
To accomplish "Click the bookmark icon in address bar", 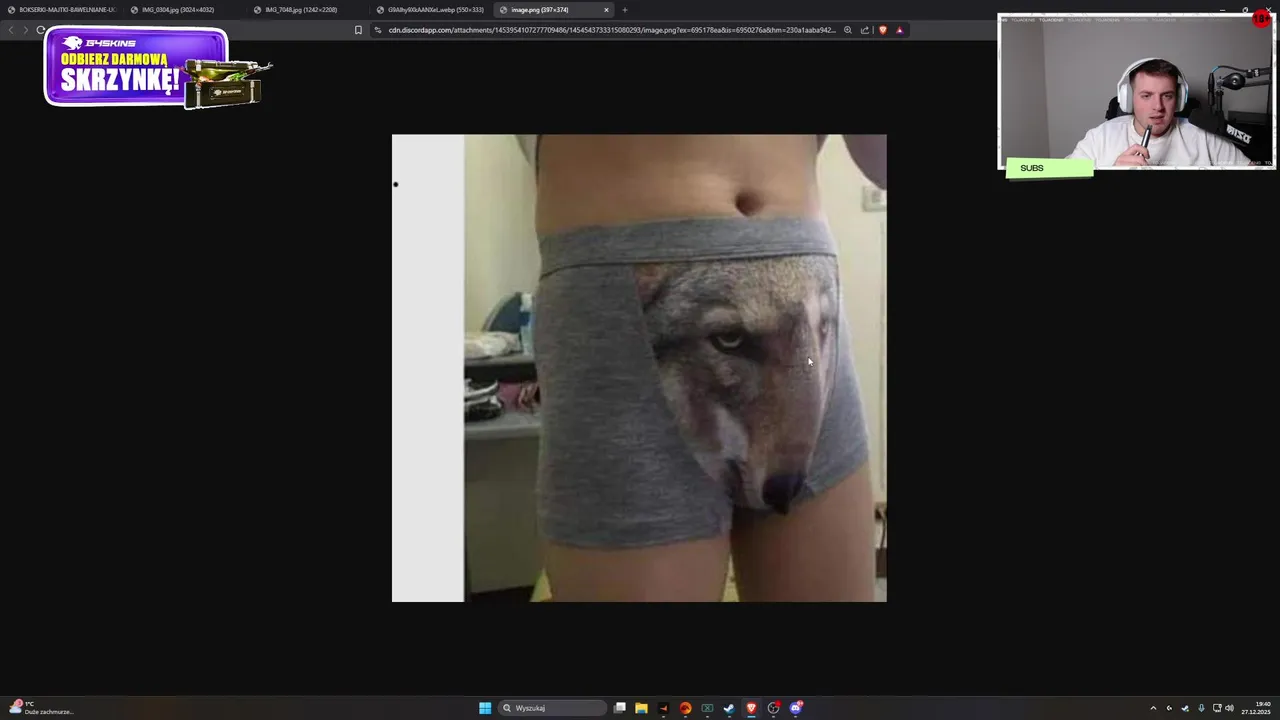I will point(358,30).
